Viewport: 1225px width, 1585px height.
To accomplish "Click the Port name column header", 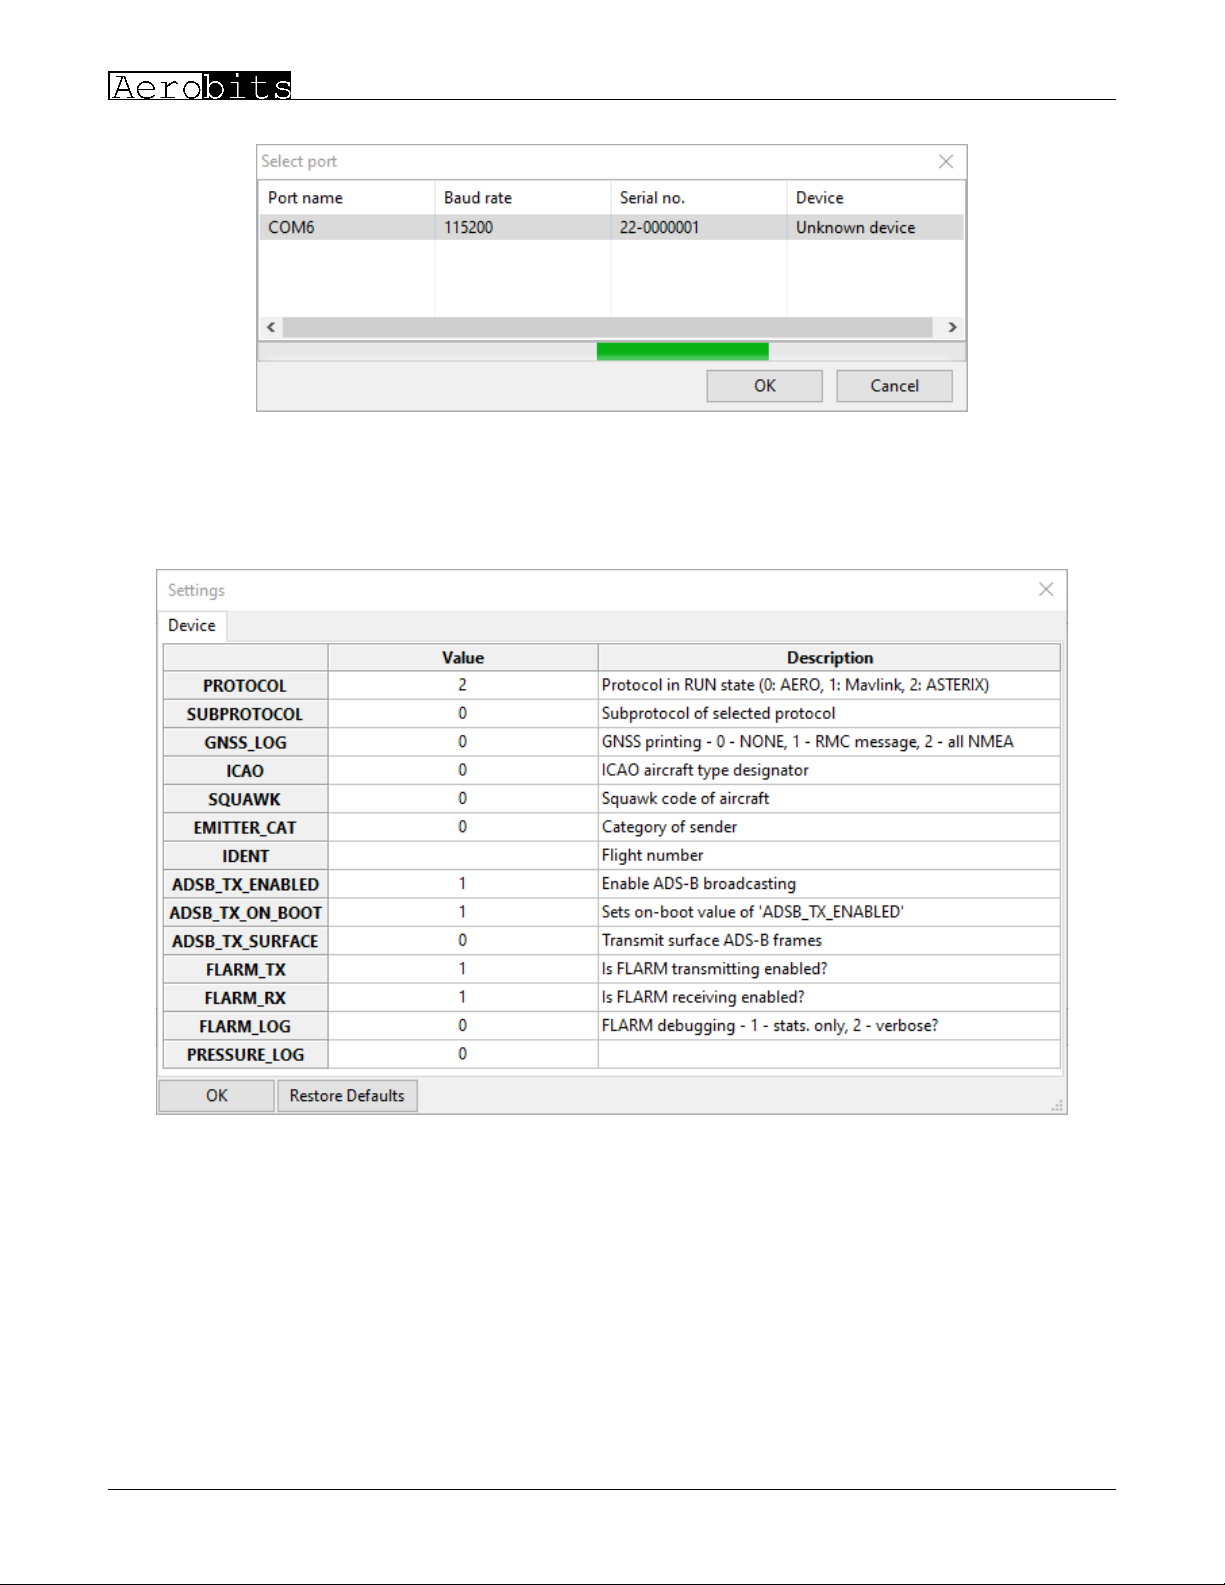I will (x=305, y=198).
